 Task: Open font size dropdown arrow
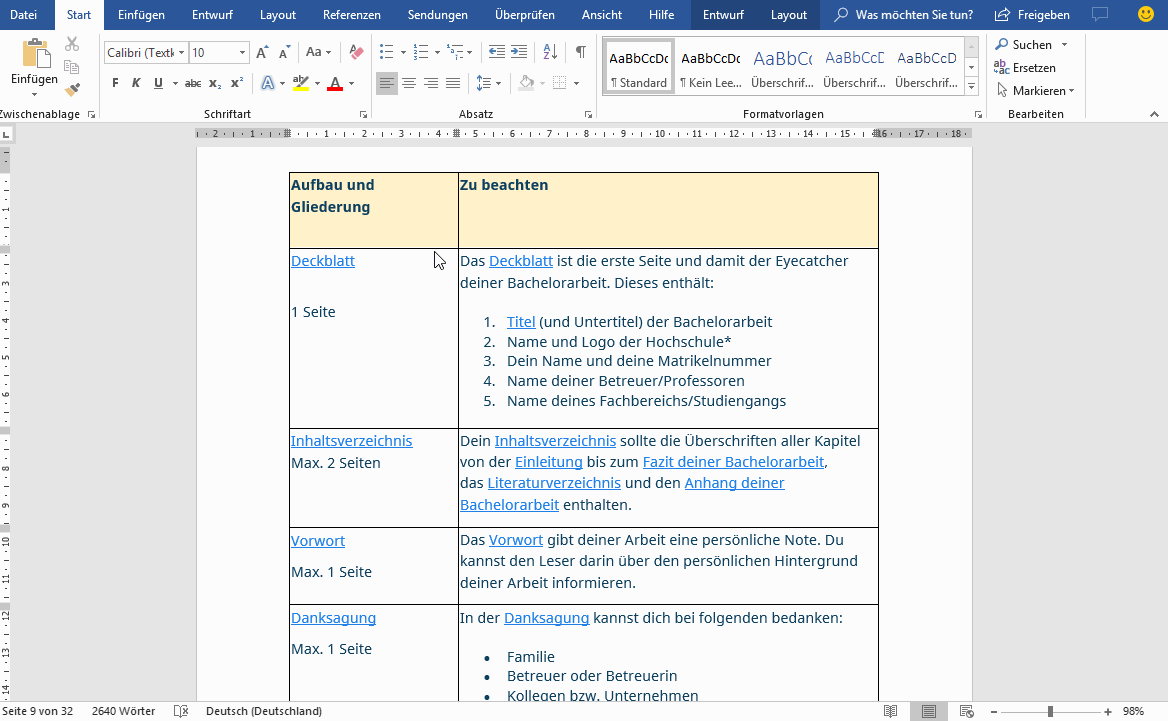[x=242, y=52]
